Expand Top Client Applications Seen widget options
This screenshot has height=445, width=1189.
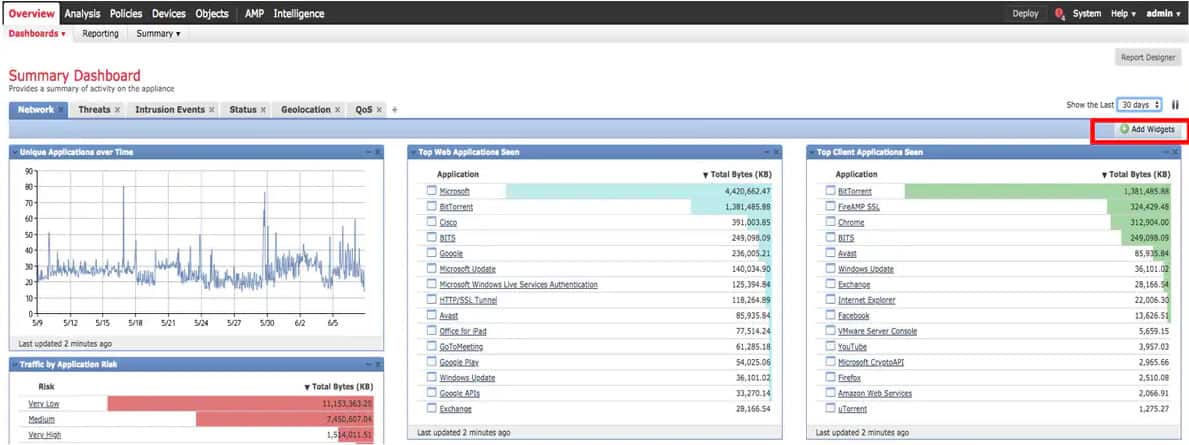click(812, 152)
